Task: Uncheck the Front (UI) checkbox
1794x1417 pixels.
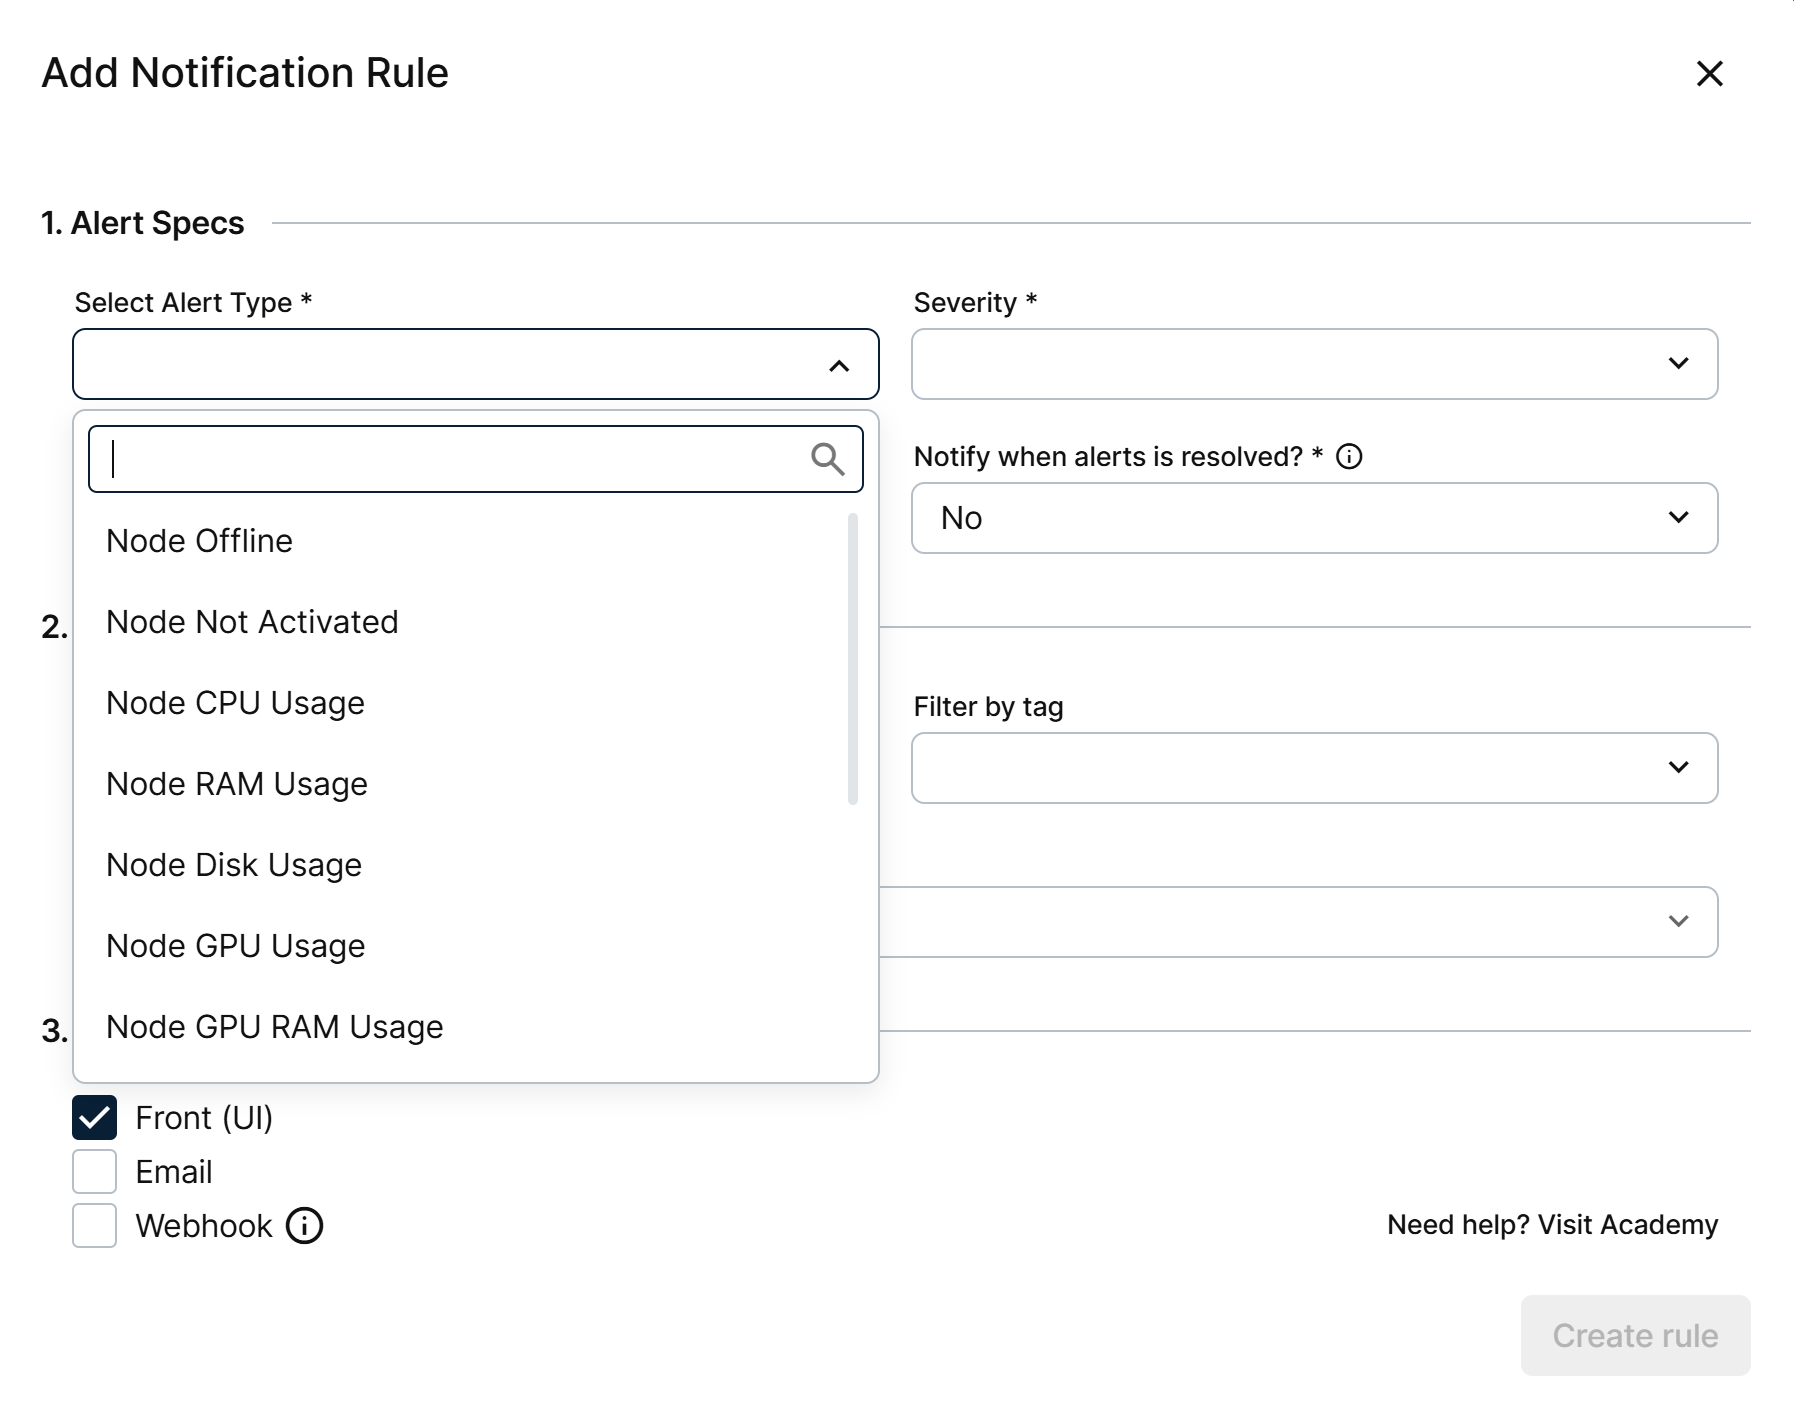Action: point(94,1118)
